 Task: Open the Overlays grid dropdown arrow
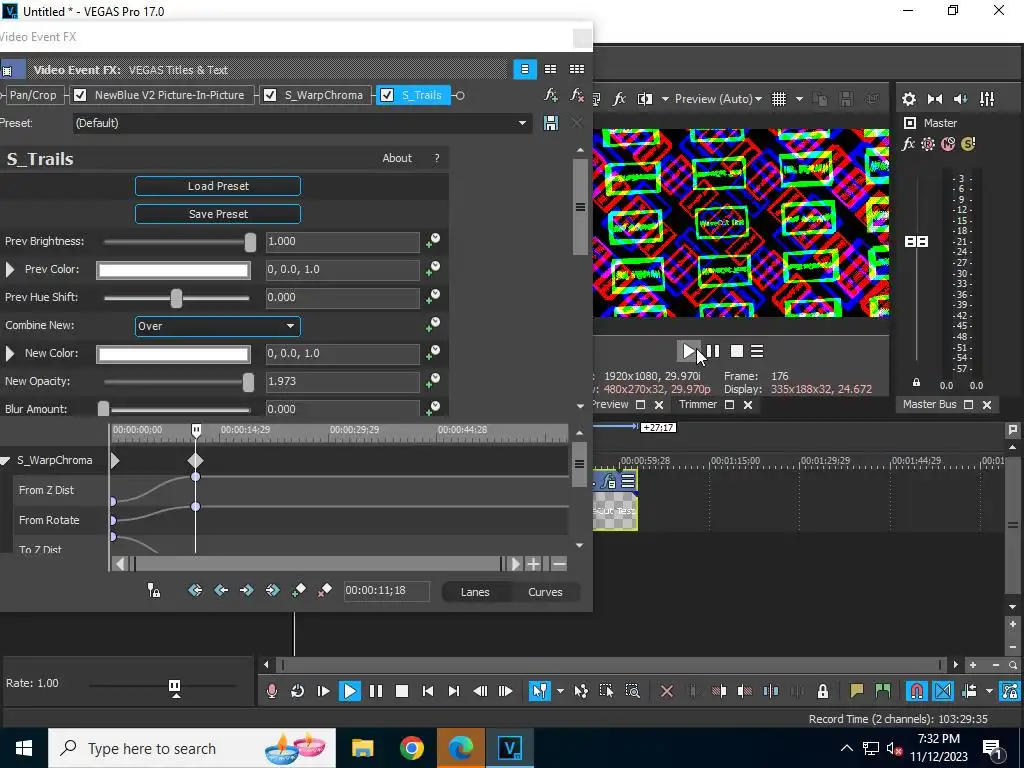tap(799, 99)
